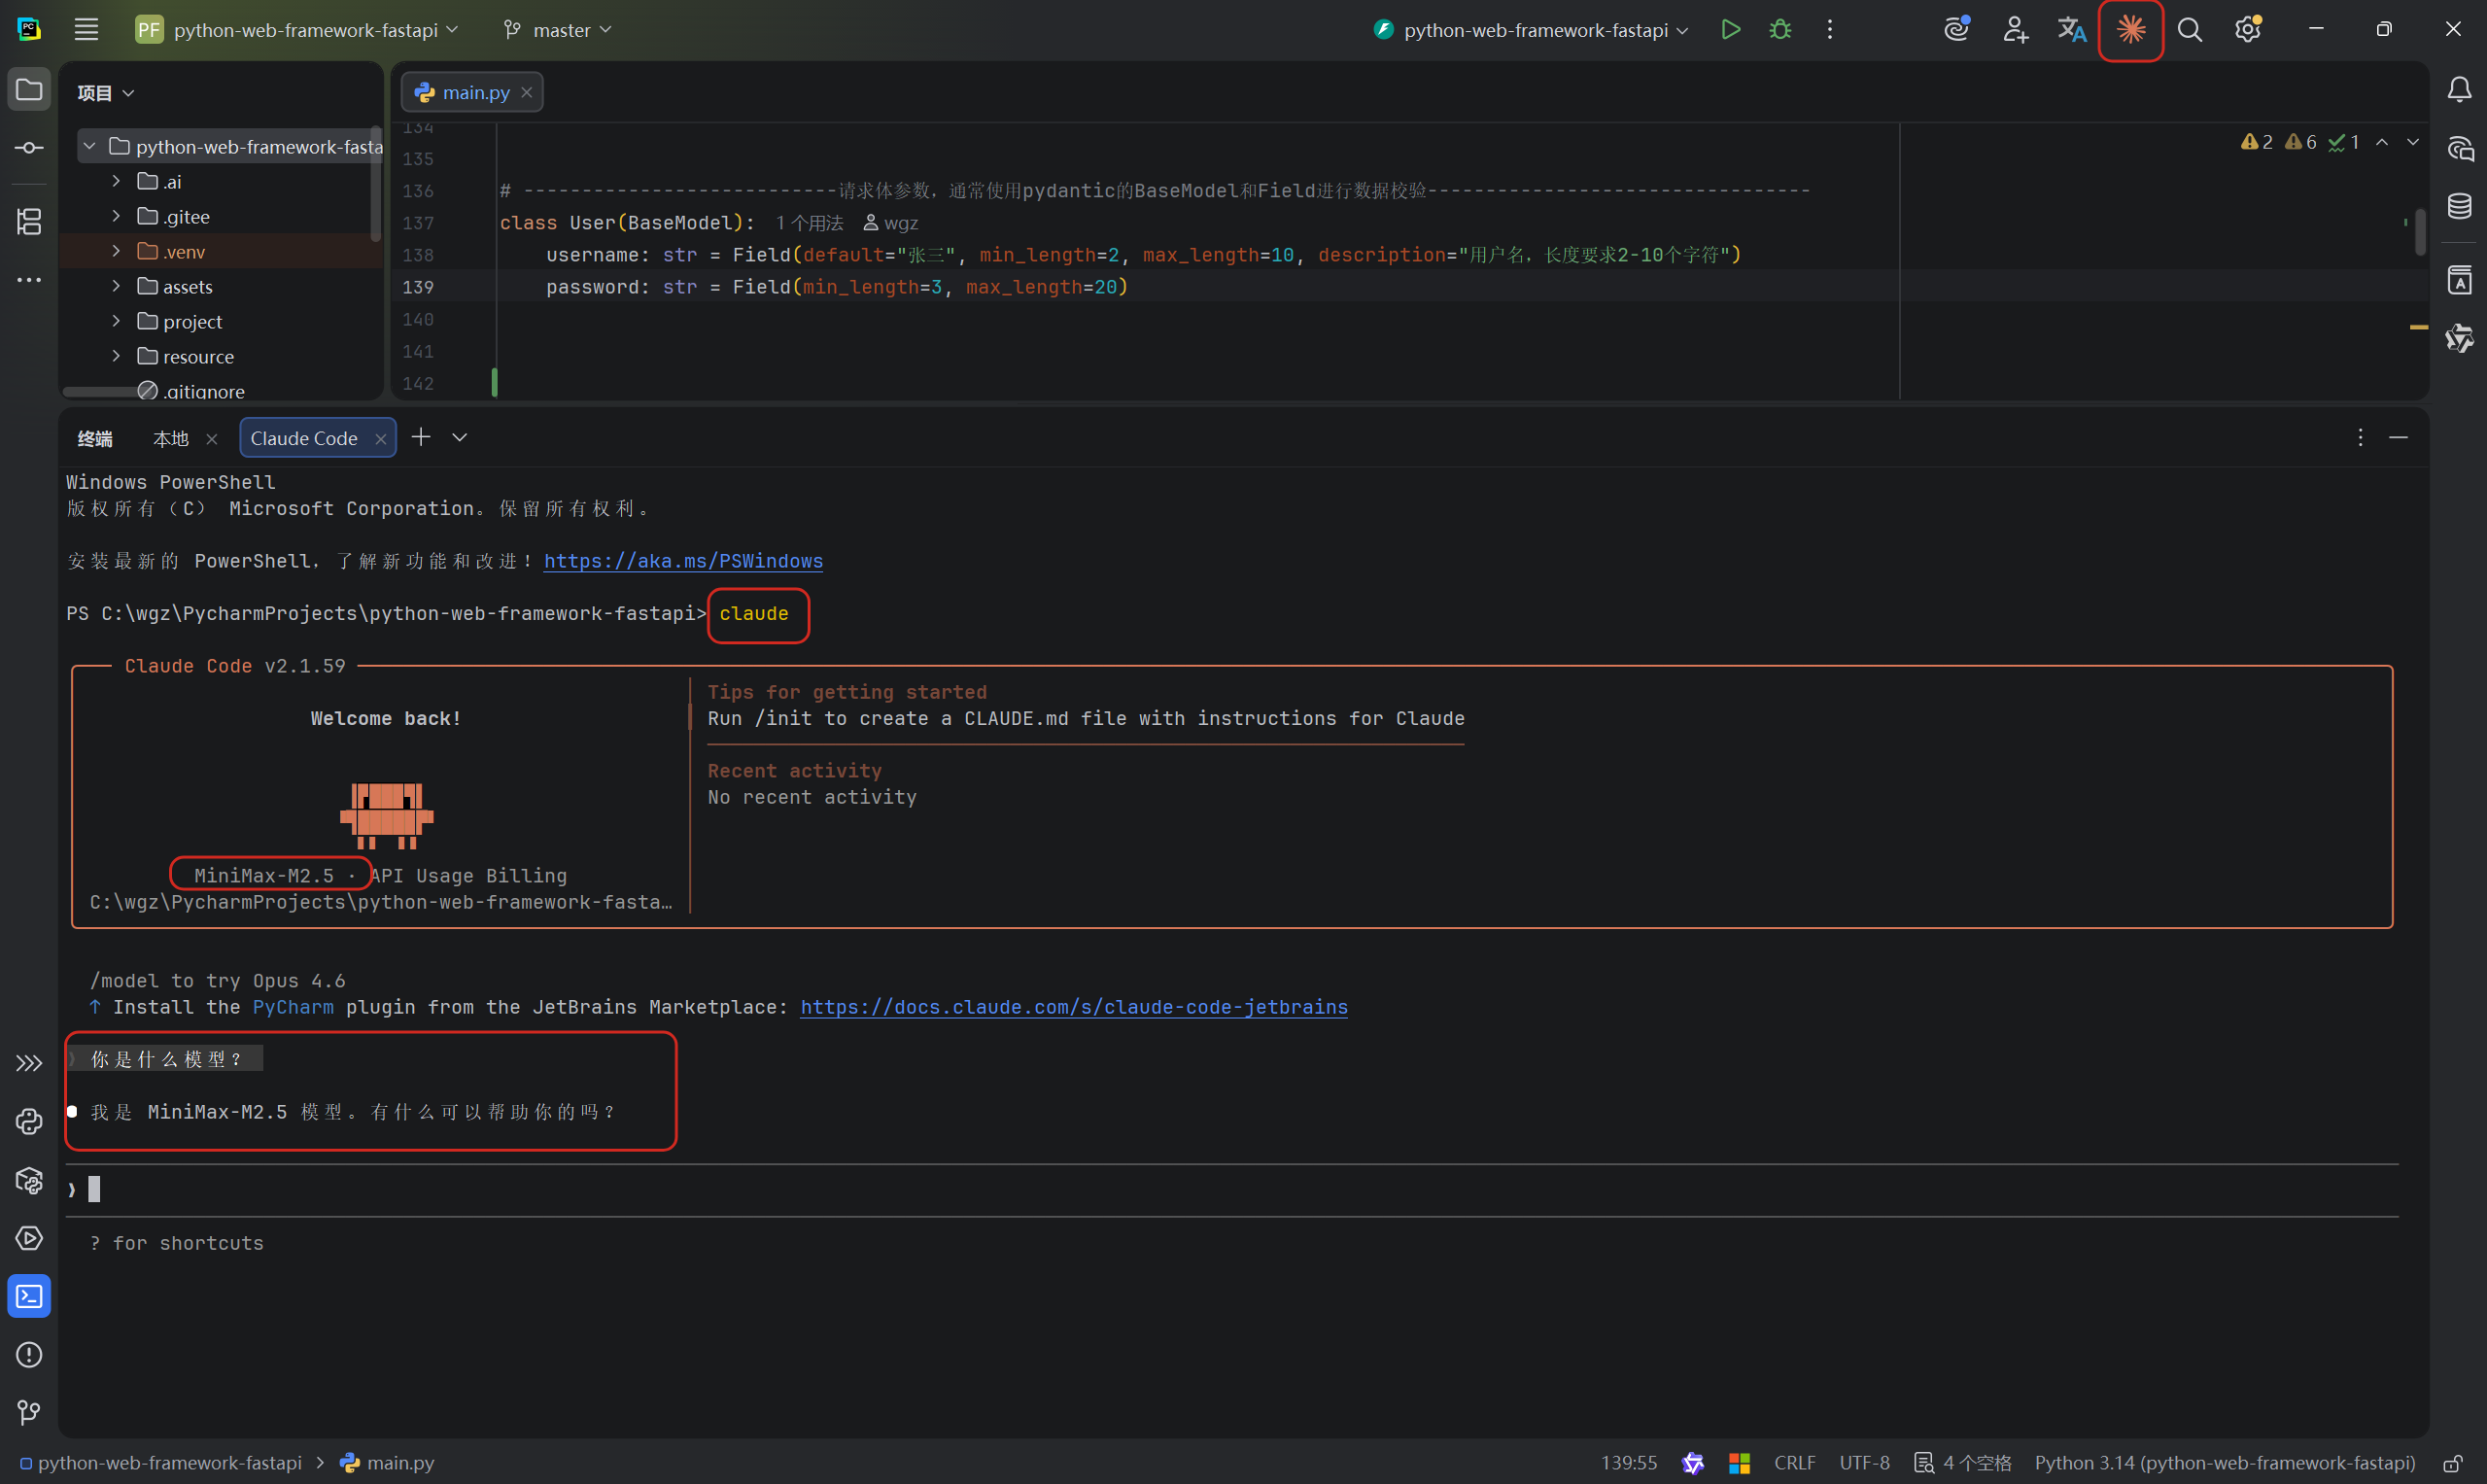The width and height of the screenshot is (2487, 1484).
Task: Collapse the python-web-framework-fasta root folder
Action: click(x=89, y=146)
